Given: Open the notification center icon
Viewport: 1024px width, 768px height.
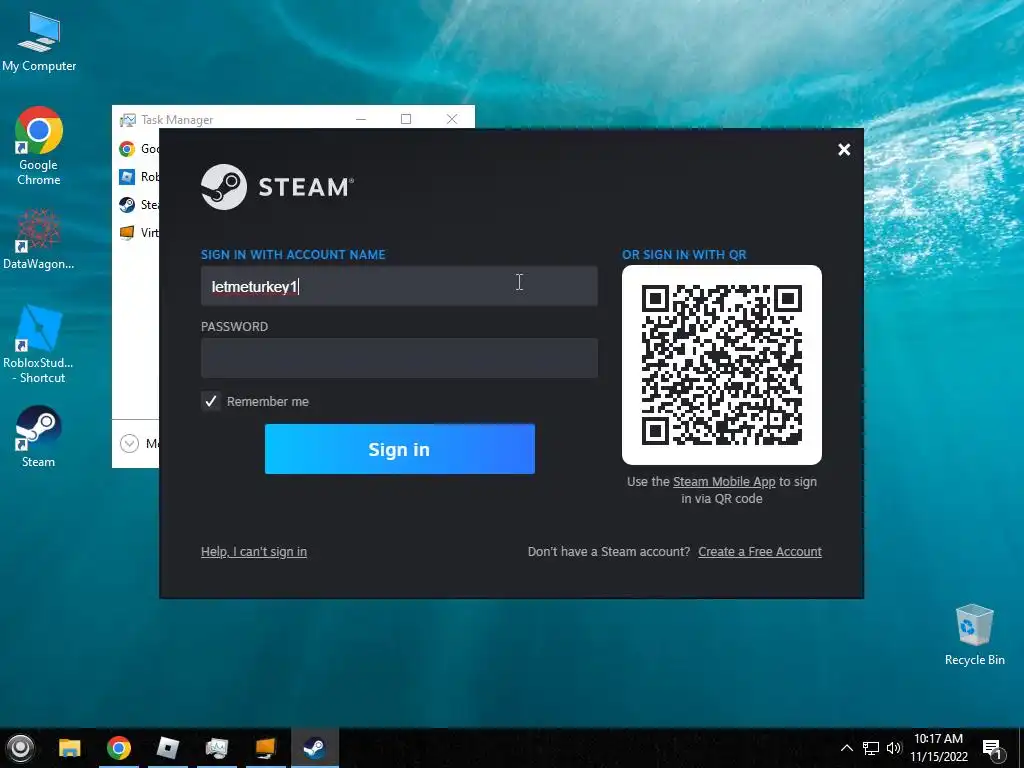Looking at the screenshot, I should (992, 749).
